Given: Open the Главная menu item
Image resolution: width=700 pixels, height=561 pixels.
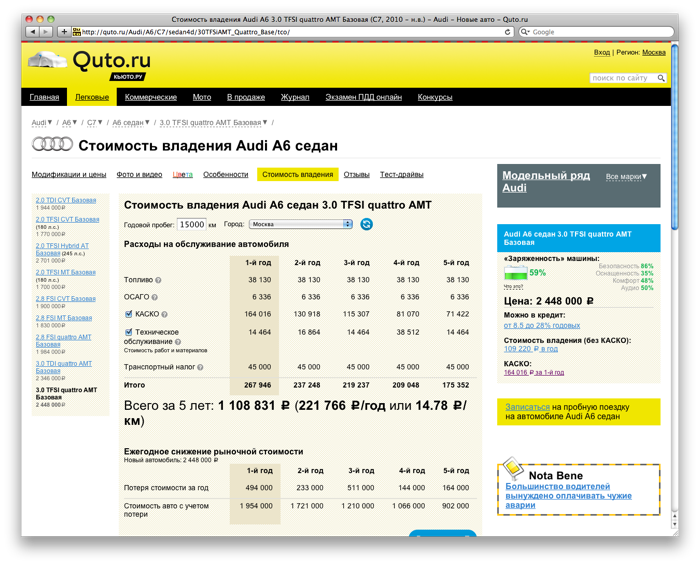Looking at the screenshot, I should click(44, 97).
